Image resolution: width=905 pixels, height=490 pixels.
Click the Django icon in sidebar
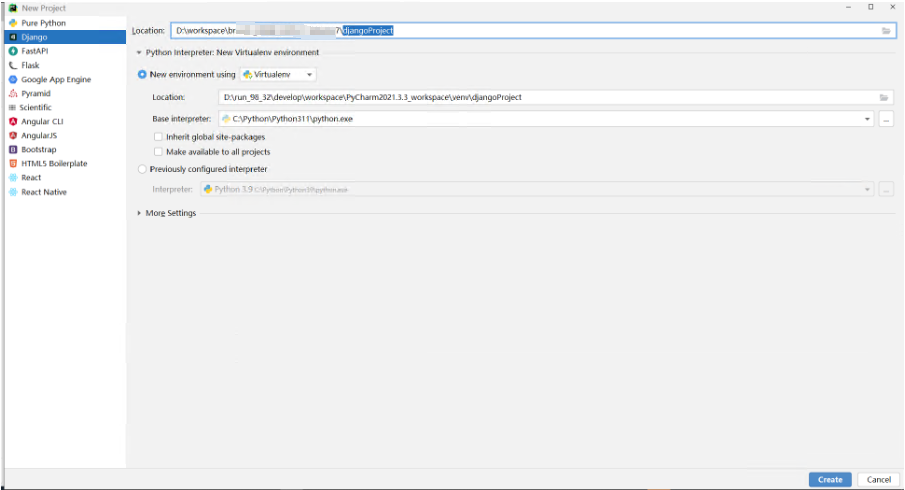click(13, 37)
